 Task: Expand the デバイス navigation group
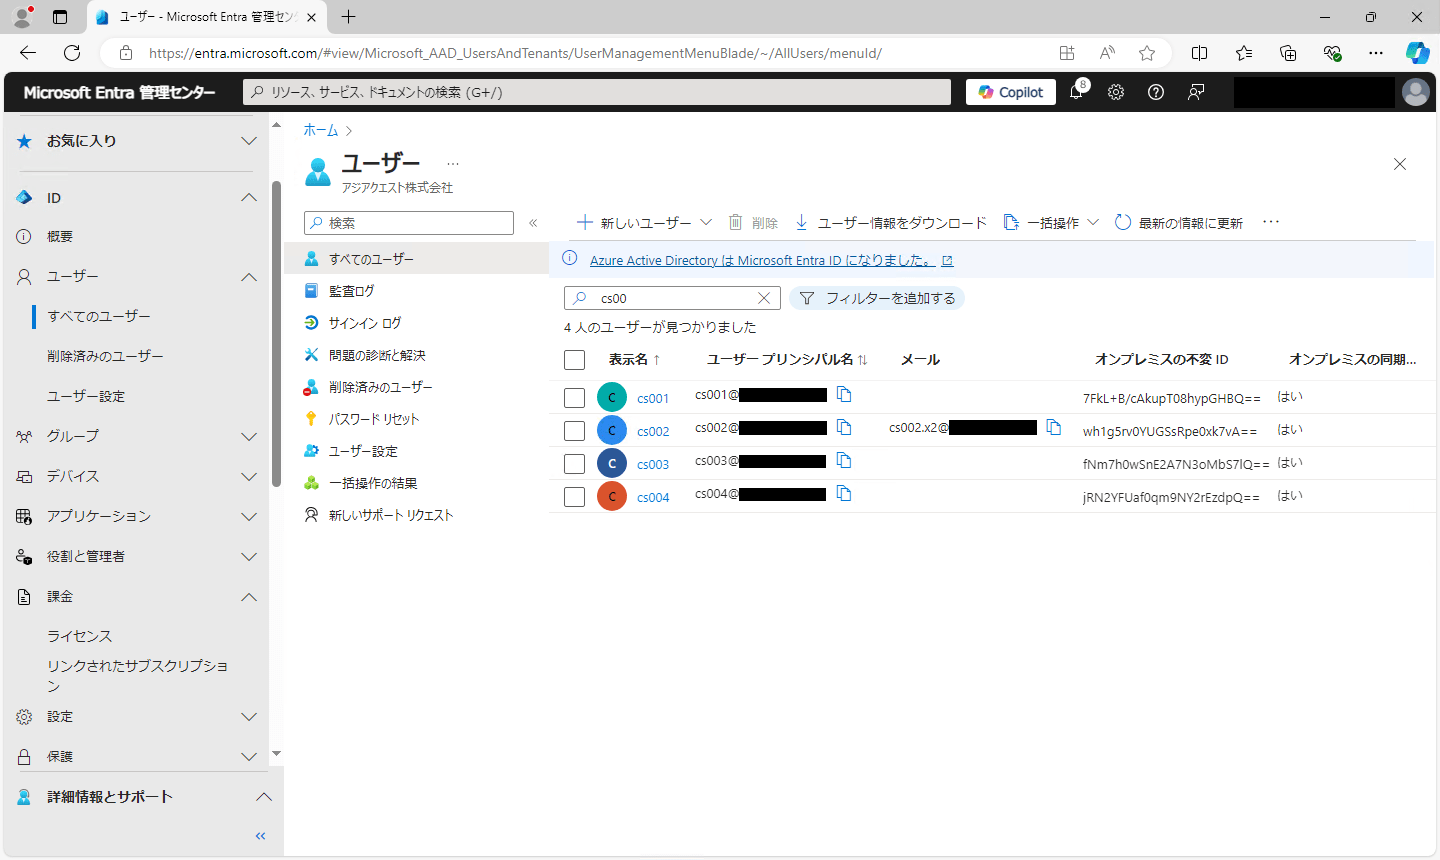point(249,477)
